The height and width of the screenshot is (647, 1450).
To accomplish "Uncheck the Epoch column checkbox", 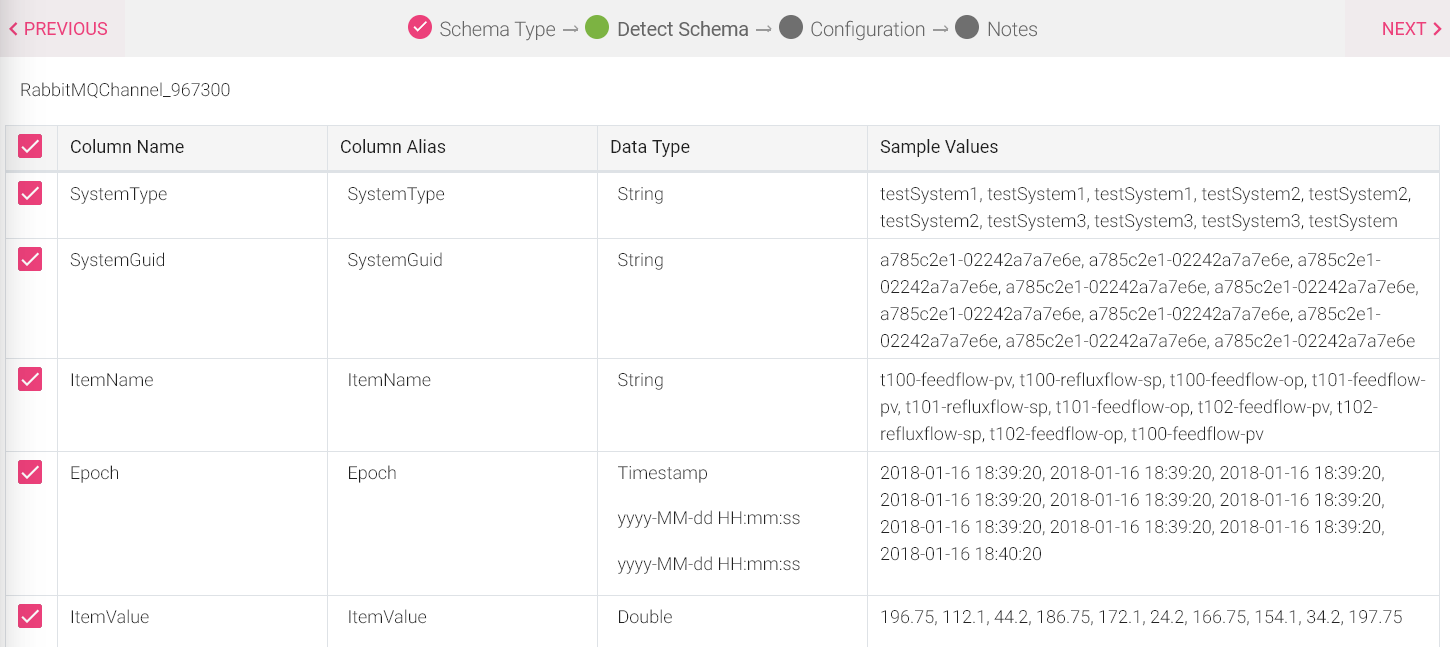I will pos(31,472).
